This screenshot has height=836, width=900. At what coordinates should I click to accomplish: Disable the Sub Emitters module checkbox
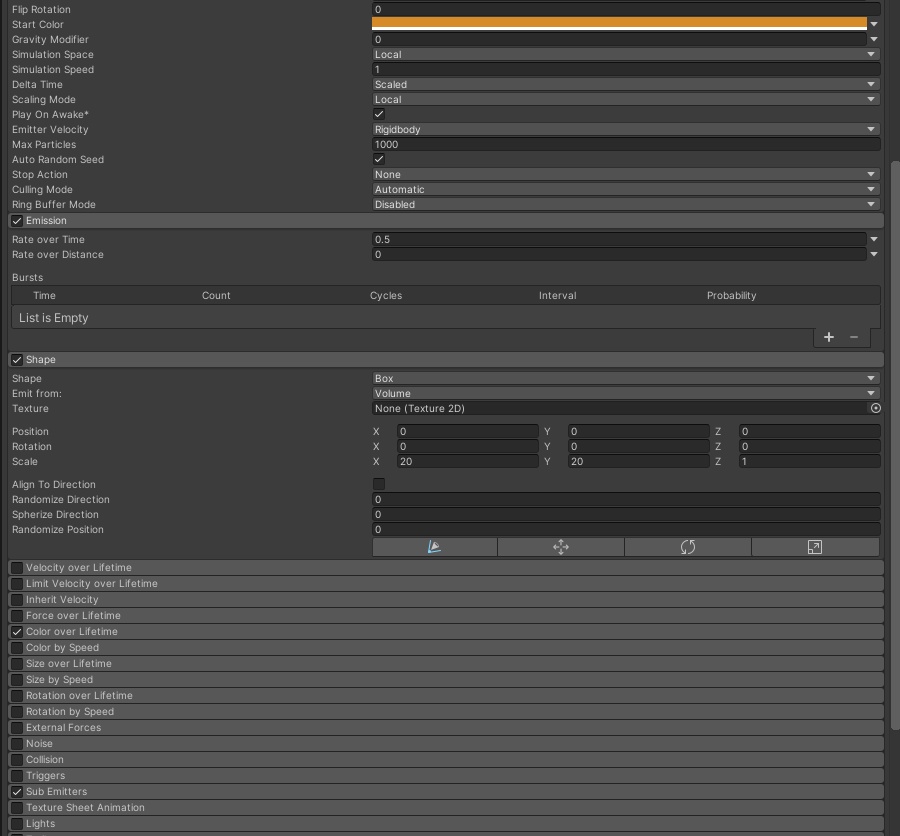[17, 792]
